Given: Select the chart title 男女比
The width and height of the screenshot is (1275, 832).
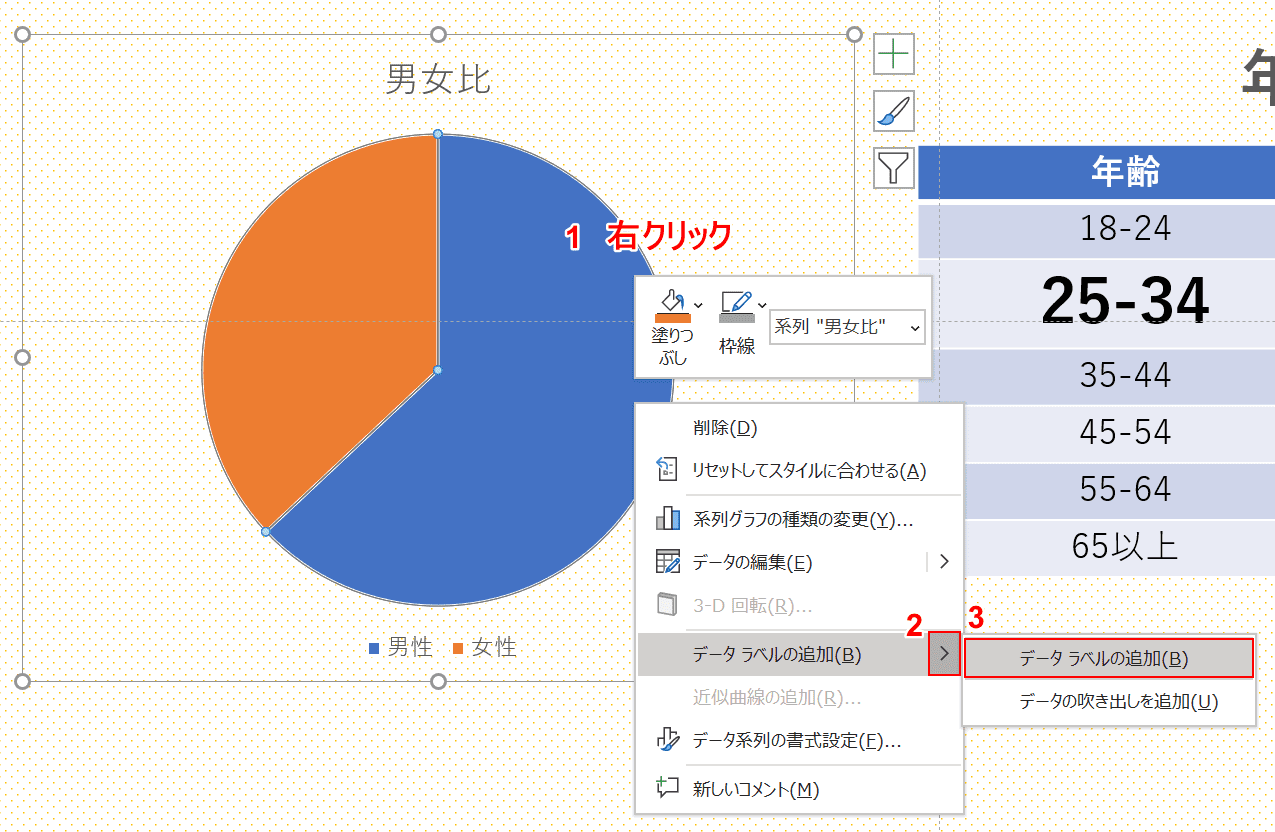Looking at the screenshot, I should [x=438, y=79].
